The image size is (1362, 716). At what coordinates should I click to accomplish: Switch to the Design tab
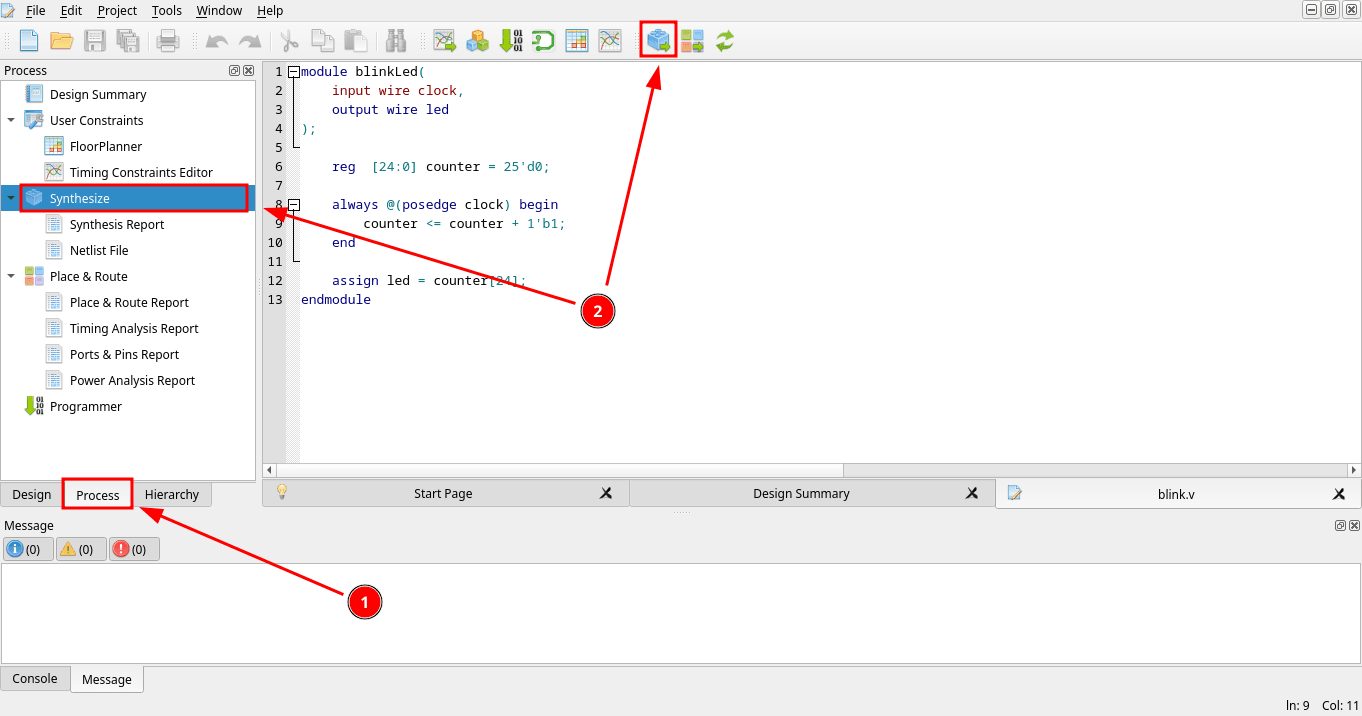(32, 494)
